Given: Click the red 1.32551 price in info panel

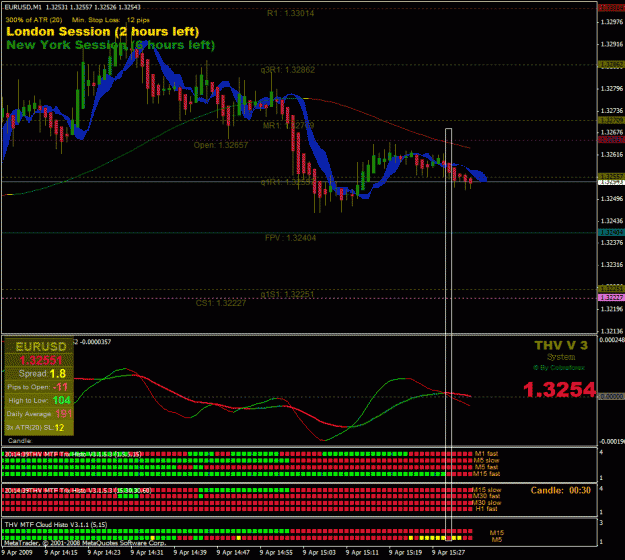Looking at the screenshot, I should click(x=40, y=361).
